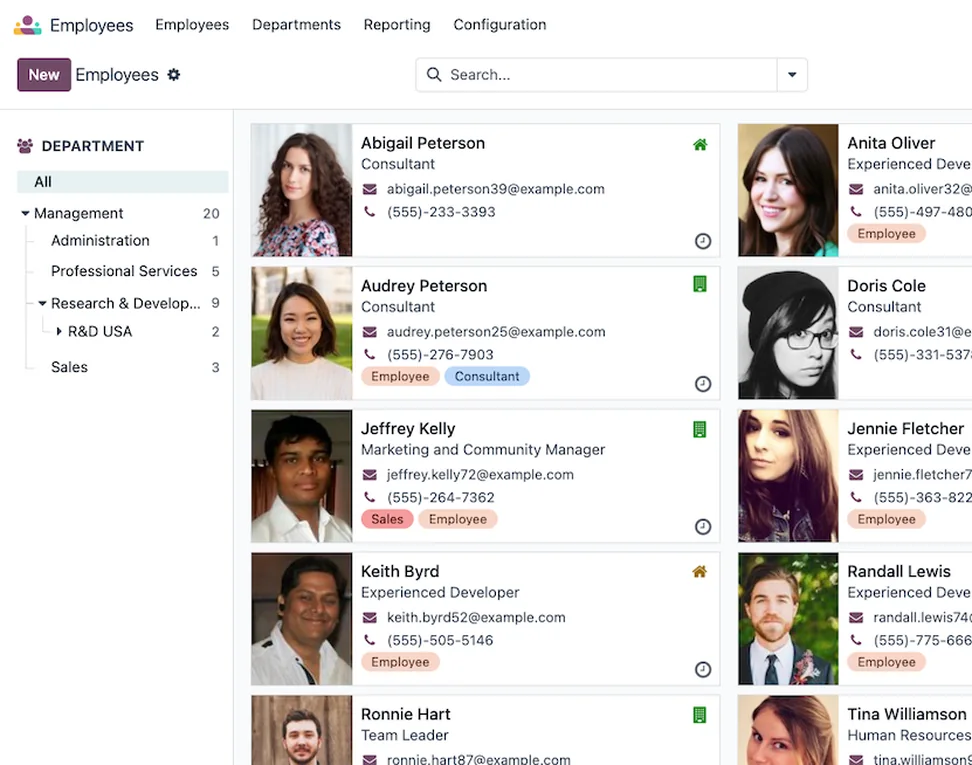Click the New employee button
Image resolution: width=972 pixels, height=765 pixels.
(44, 75)
